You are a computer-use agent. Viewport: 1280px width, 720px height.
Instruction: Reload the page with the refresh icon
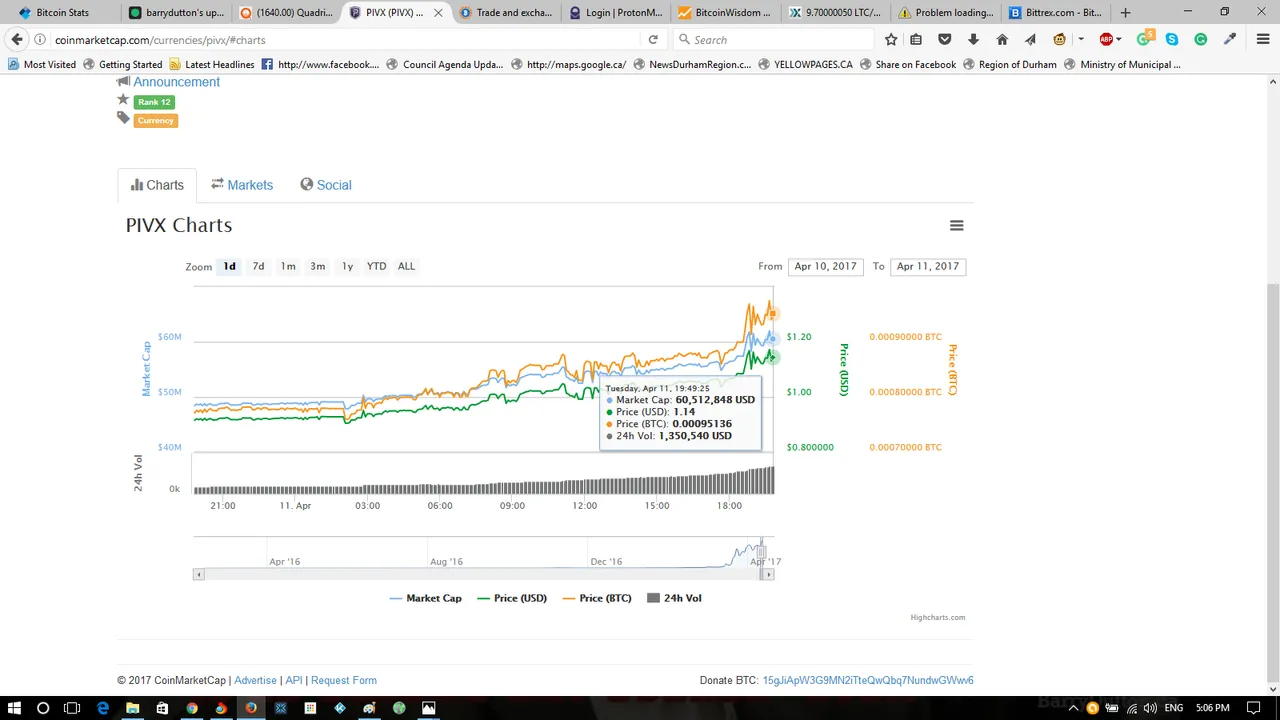click(653, 40)
